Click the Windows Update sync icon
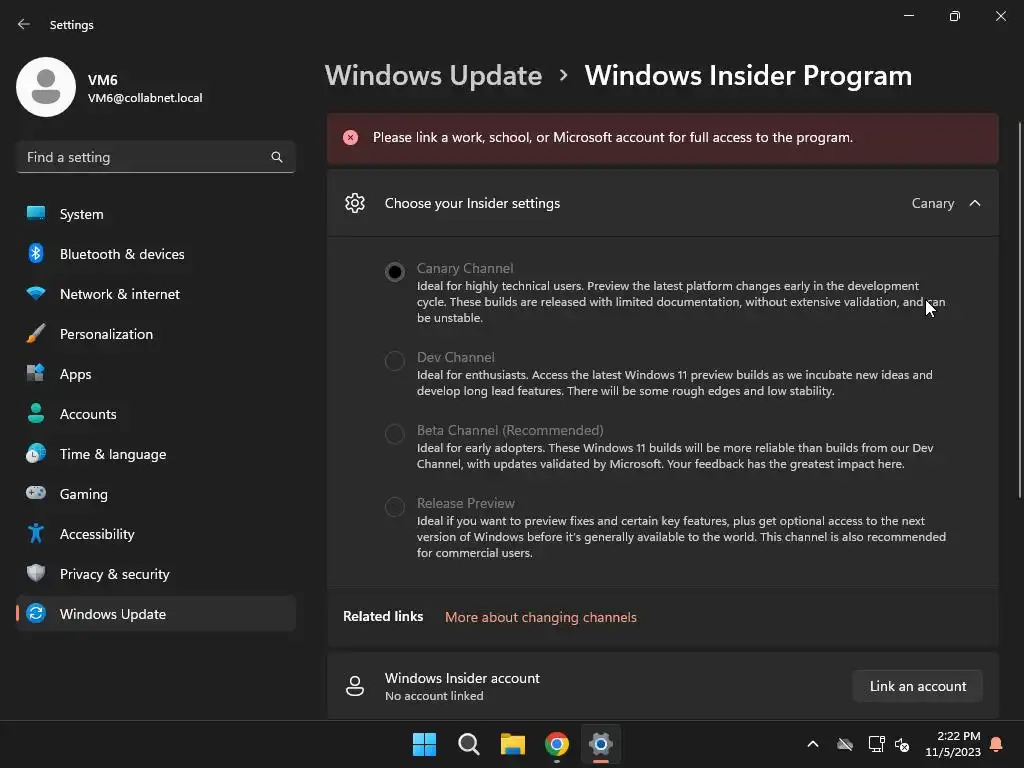This screenshot has width=1024, height=768. point(36,613)
